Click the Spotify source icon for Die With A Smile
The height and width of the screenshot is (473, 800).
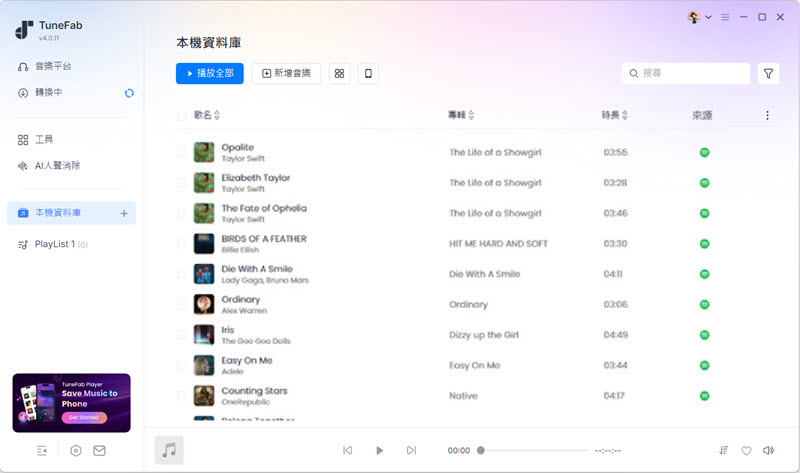[x=705, y=274]
